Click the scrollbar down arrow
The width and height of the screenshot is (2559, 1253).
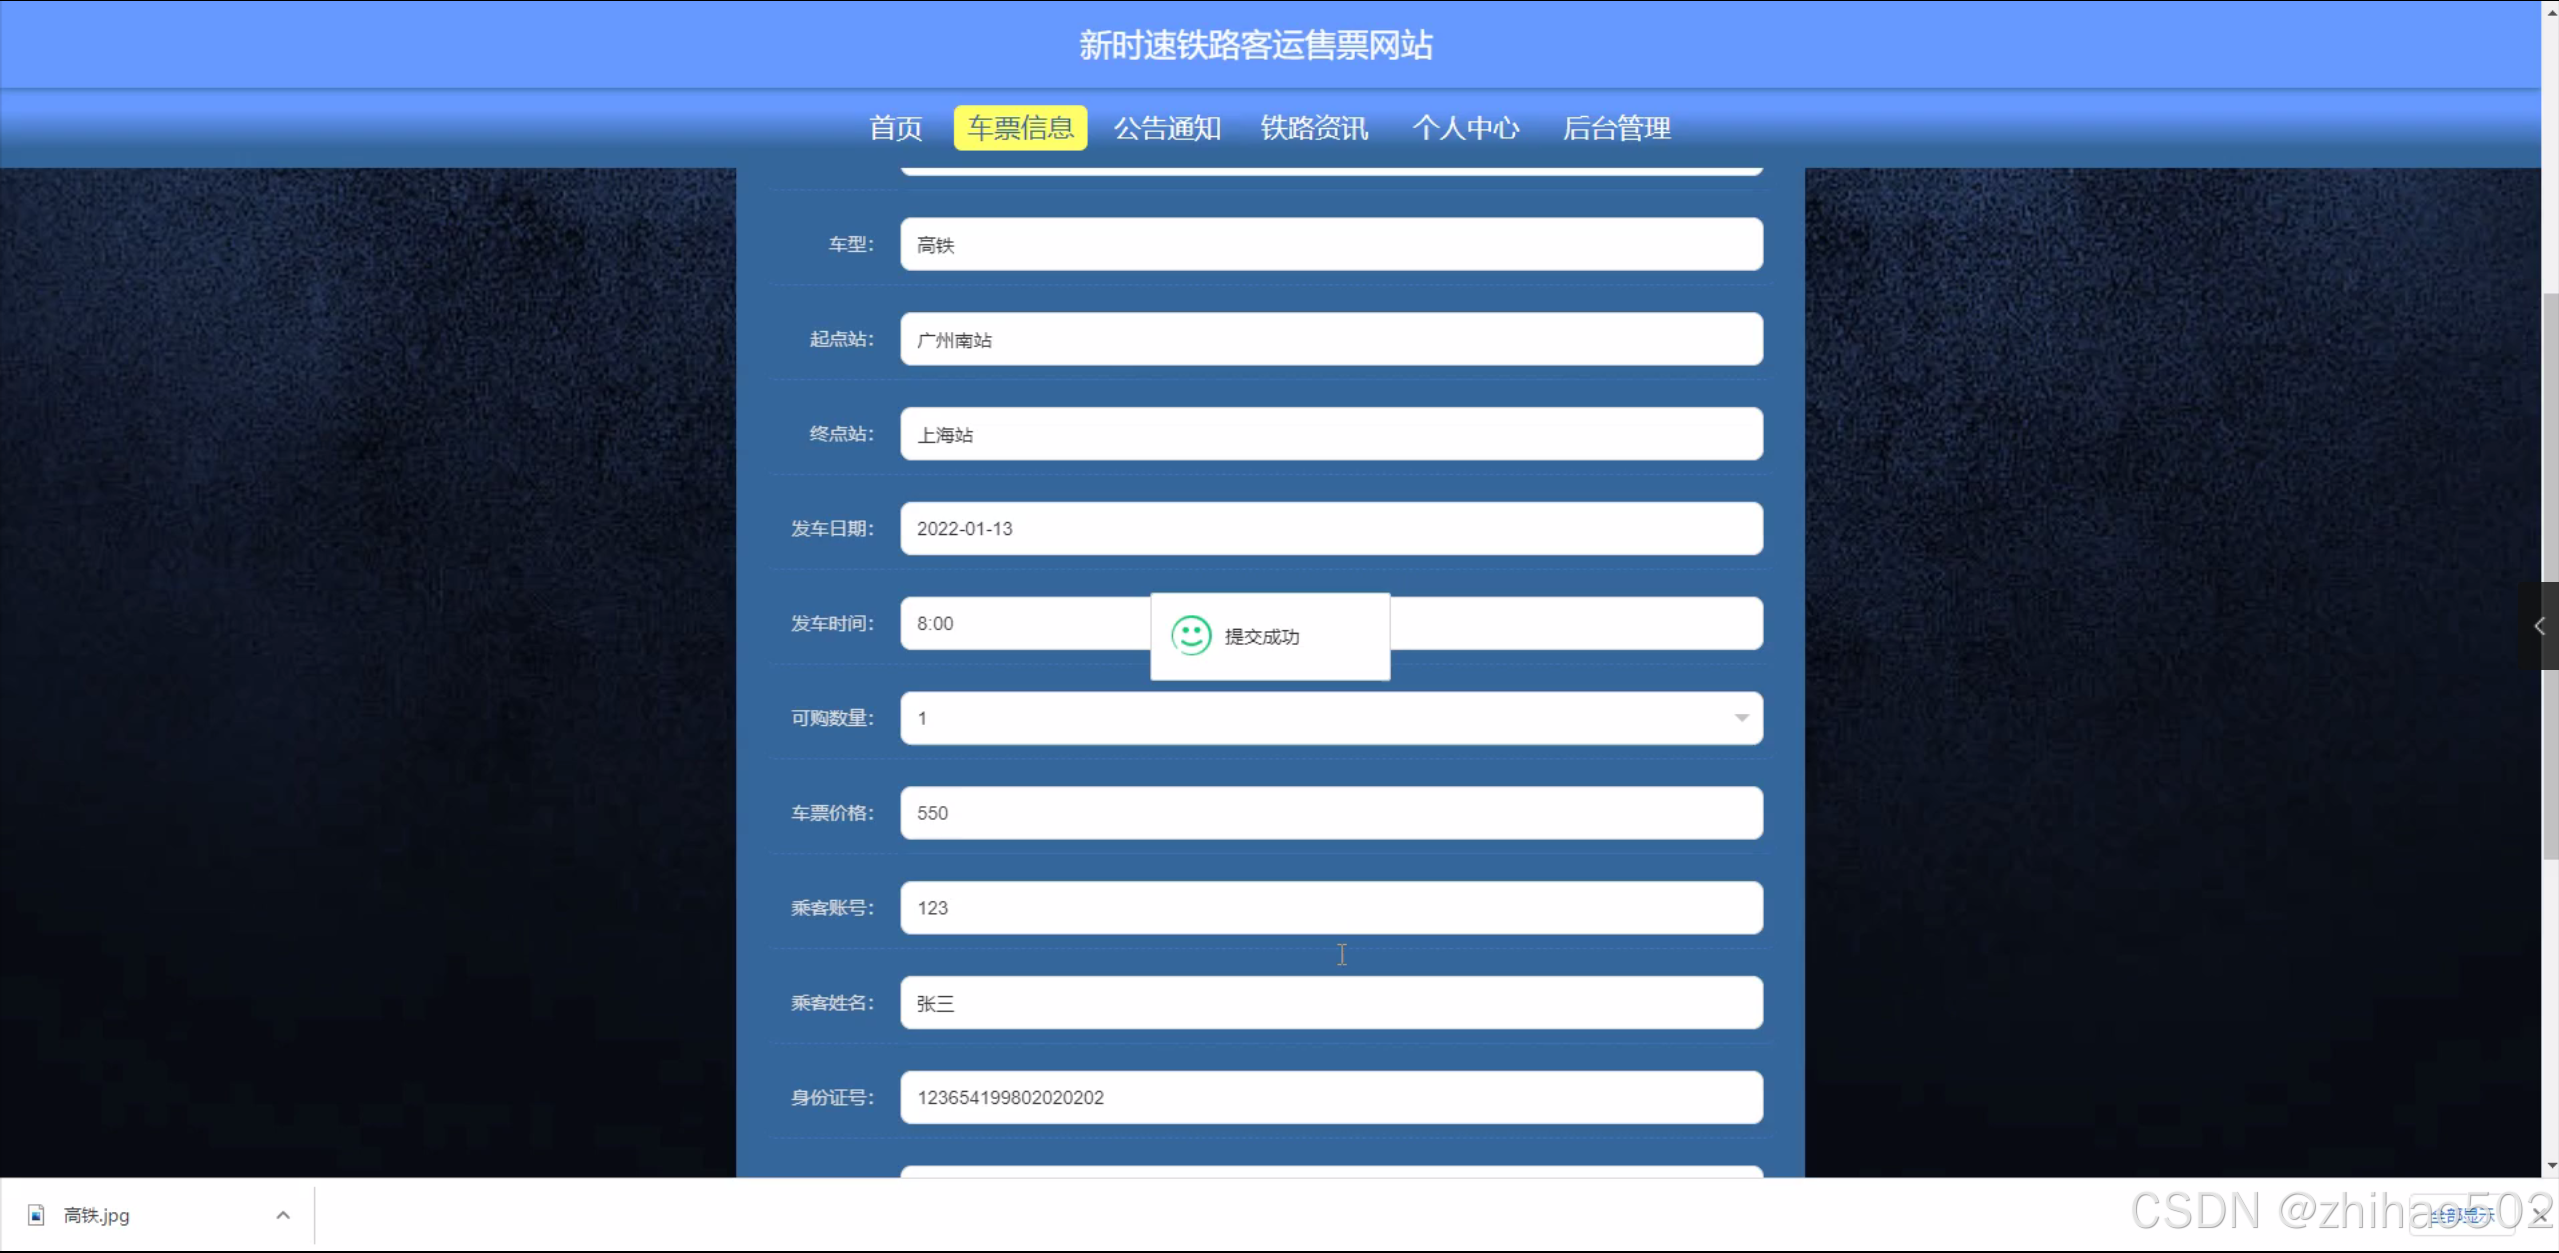click(x=2551, y=1165)
